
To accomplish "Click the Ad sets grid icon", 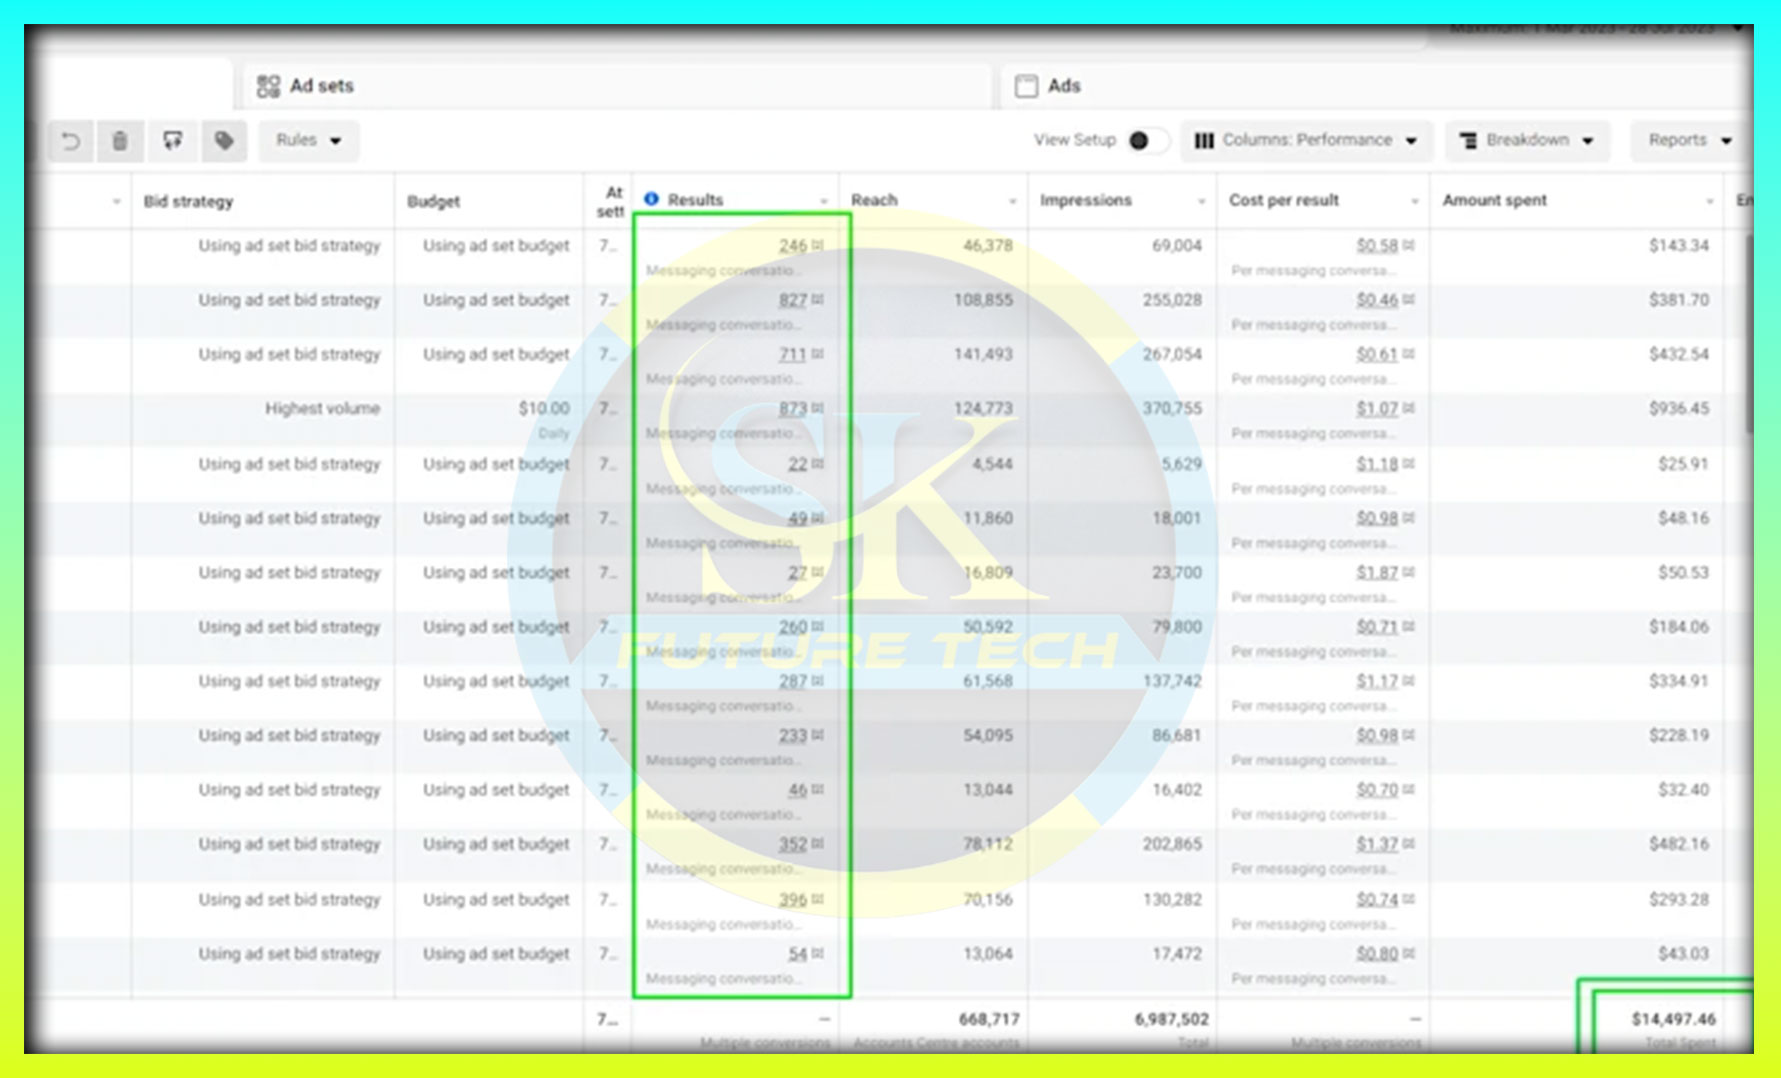I will [x=268, y=86].
